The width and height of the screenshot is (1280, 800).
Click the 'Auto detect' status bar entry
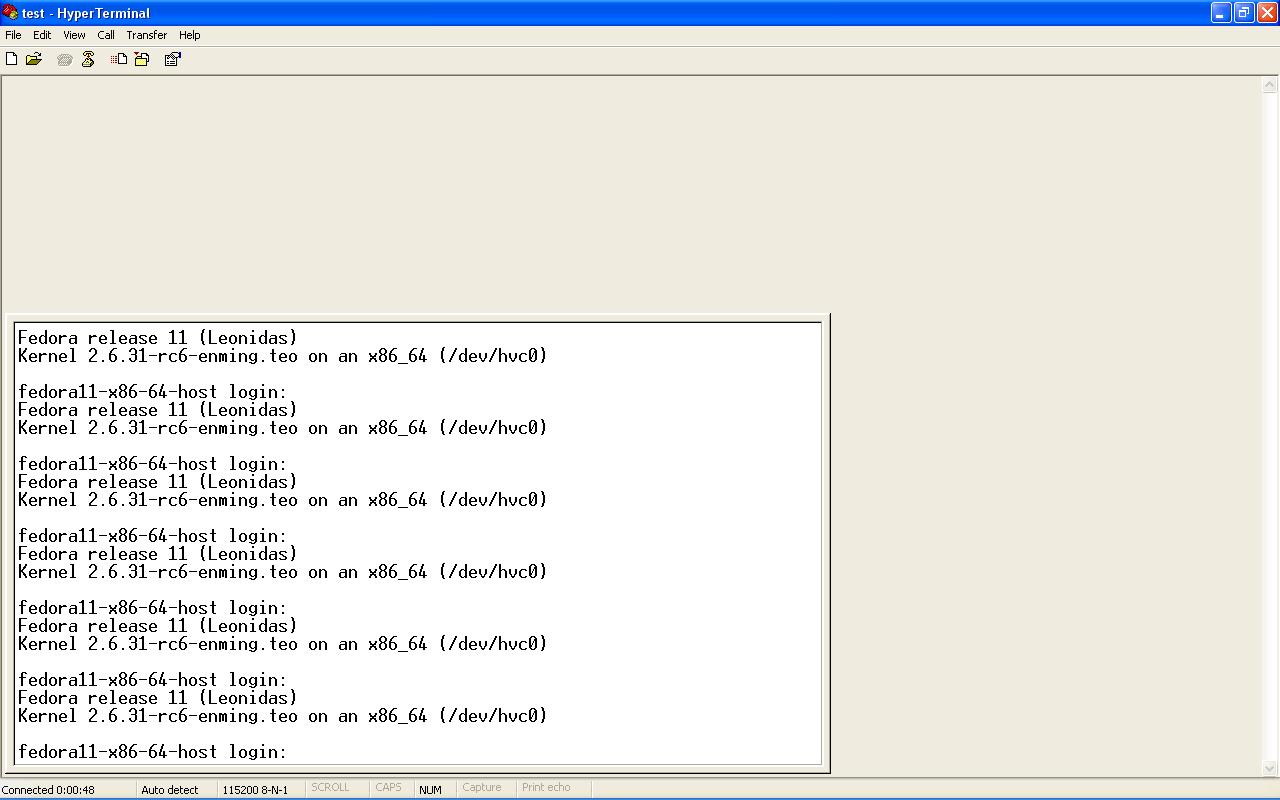[170, 790]
